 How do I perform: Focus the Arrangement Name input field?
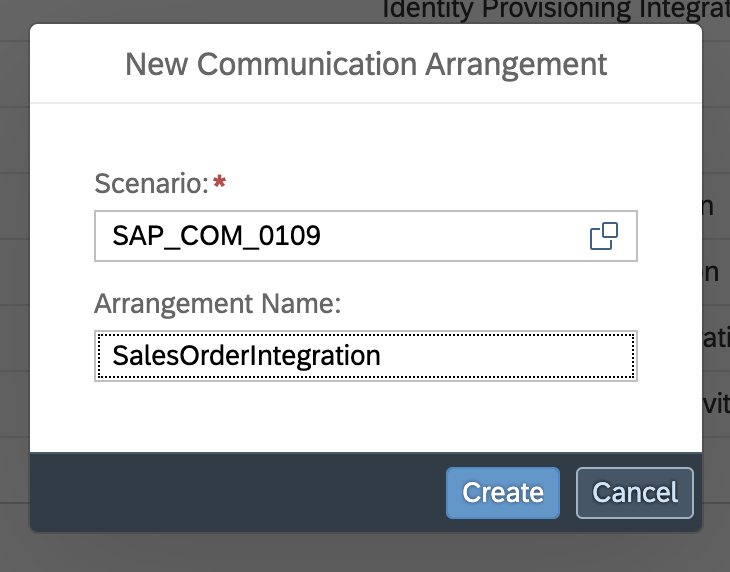366,356
